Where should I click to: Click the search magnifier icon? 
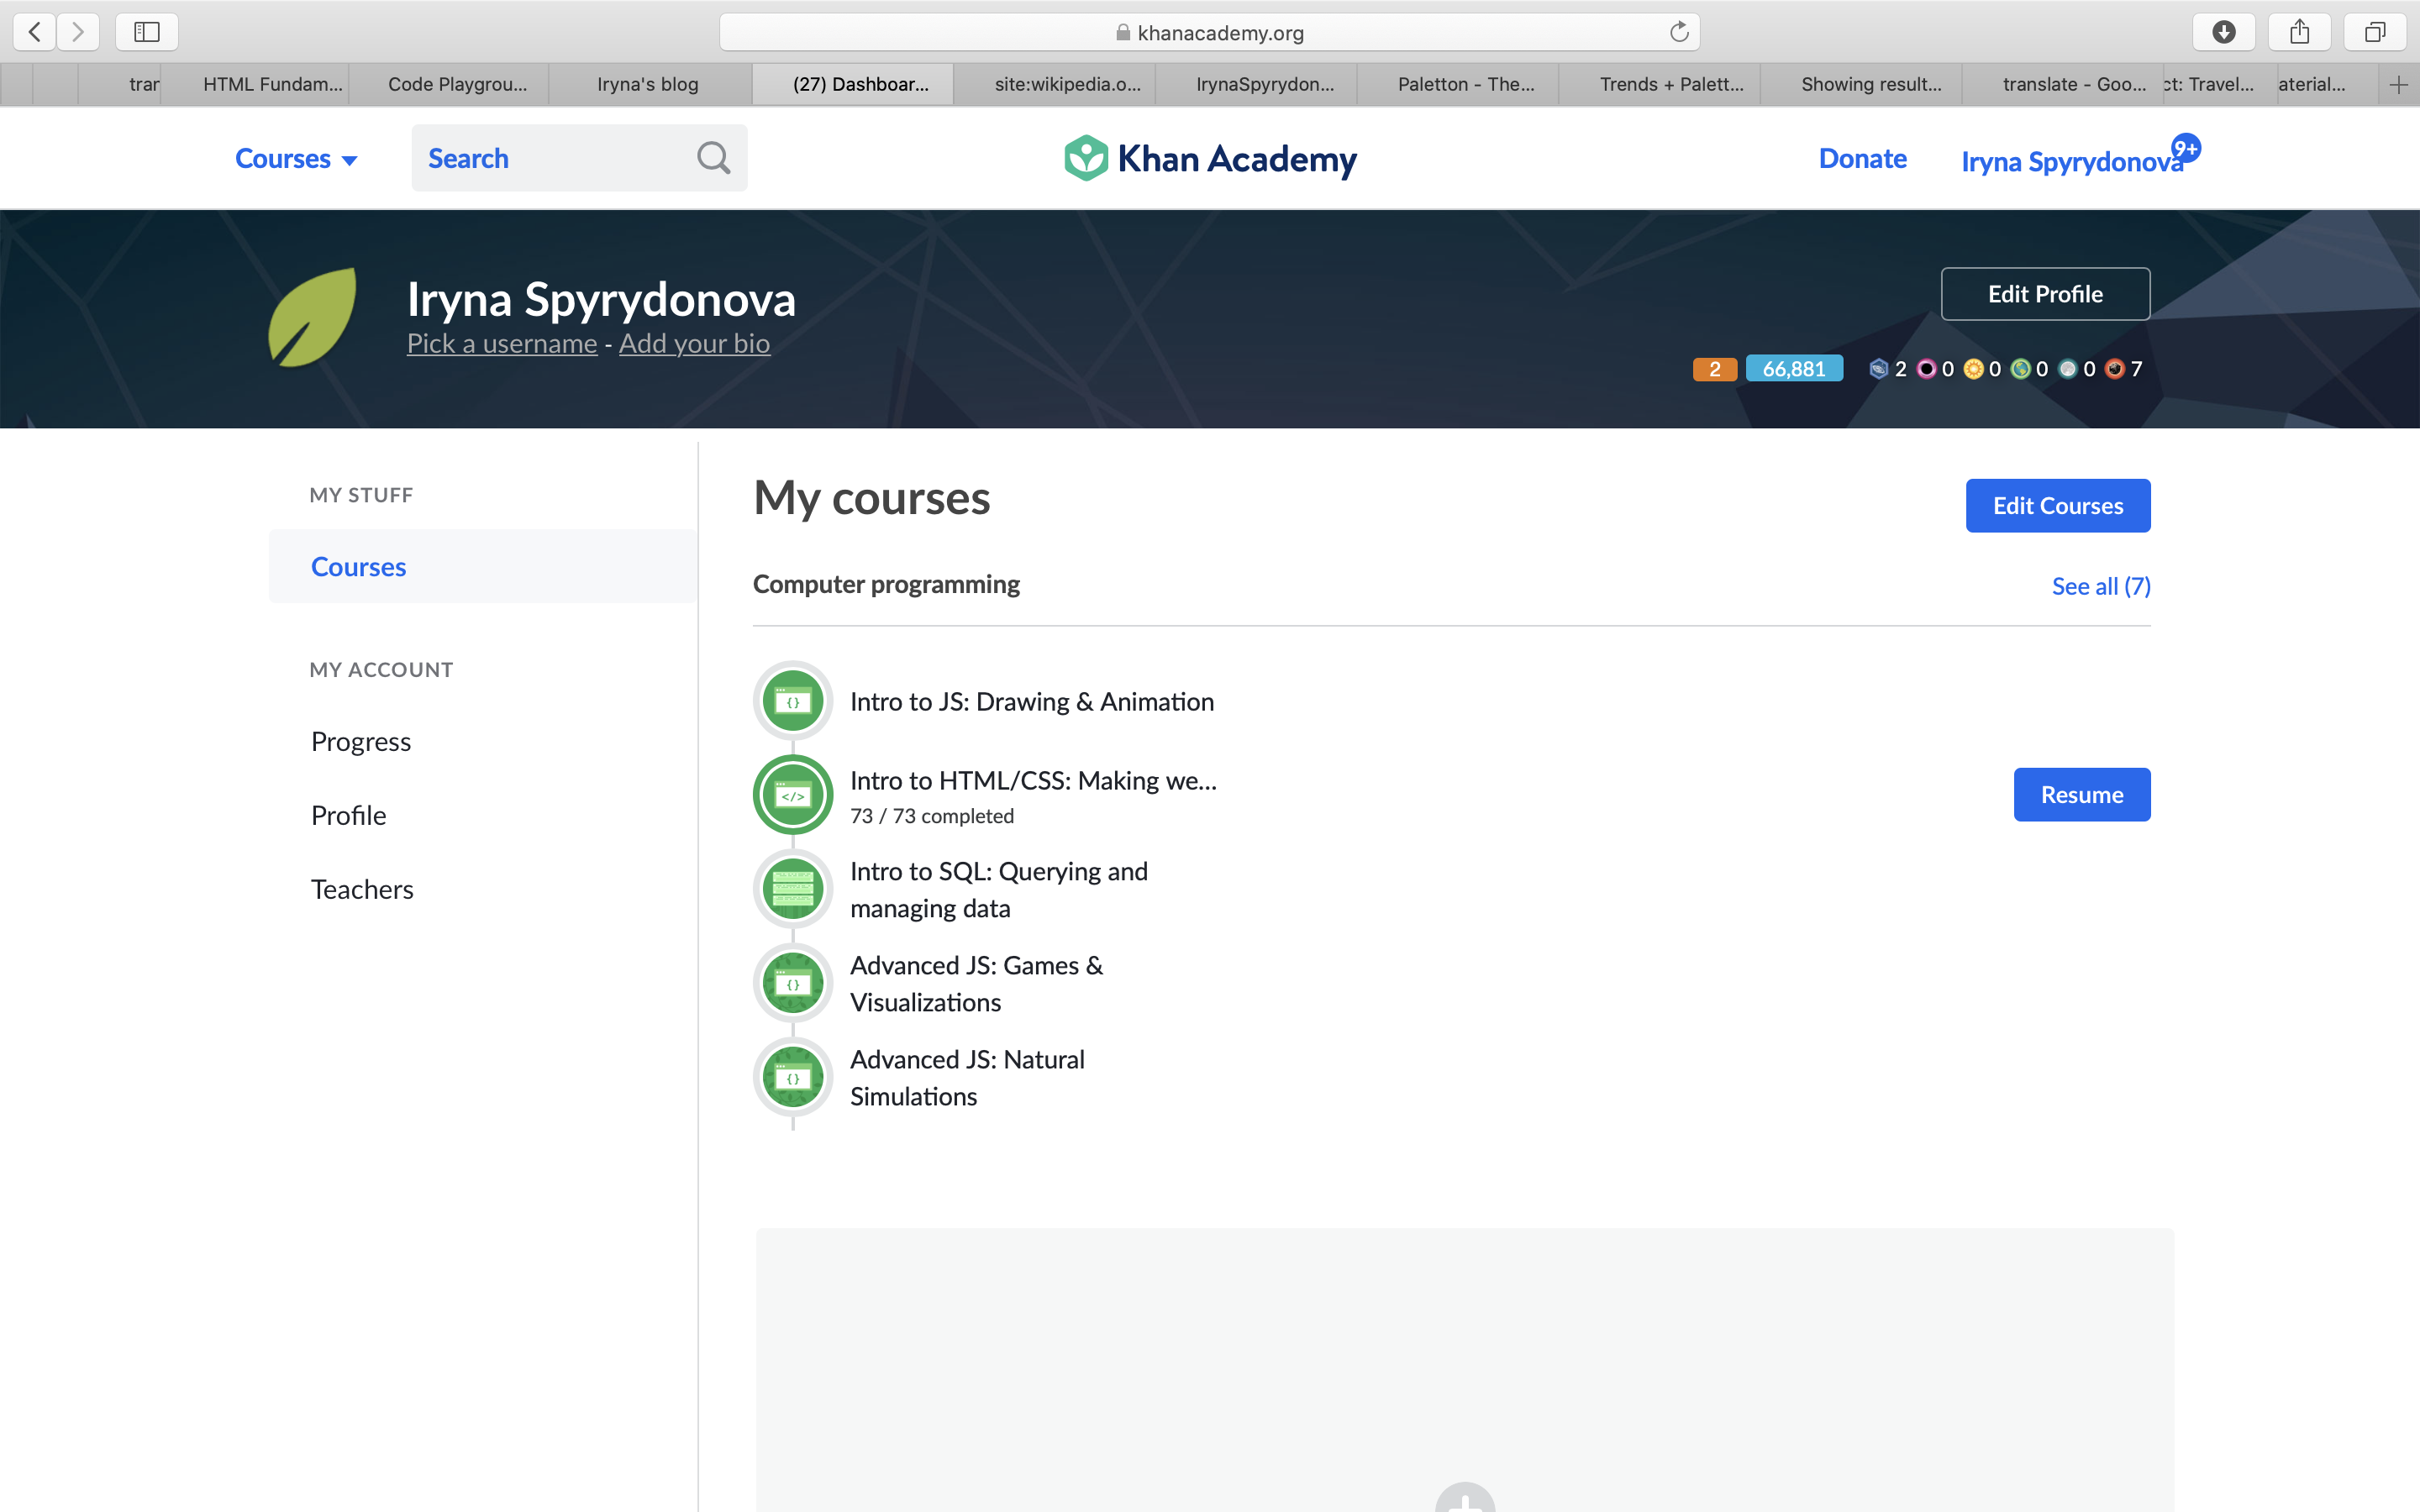pos(713,158)
